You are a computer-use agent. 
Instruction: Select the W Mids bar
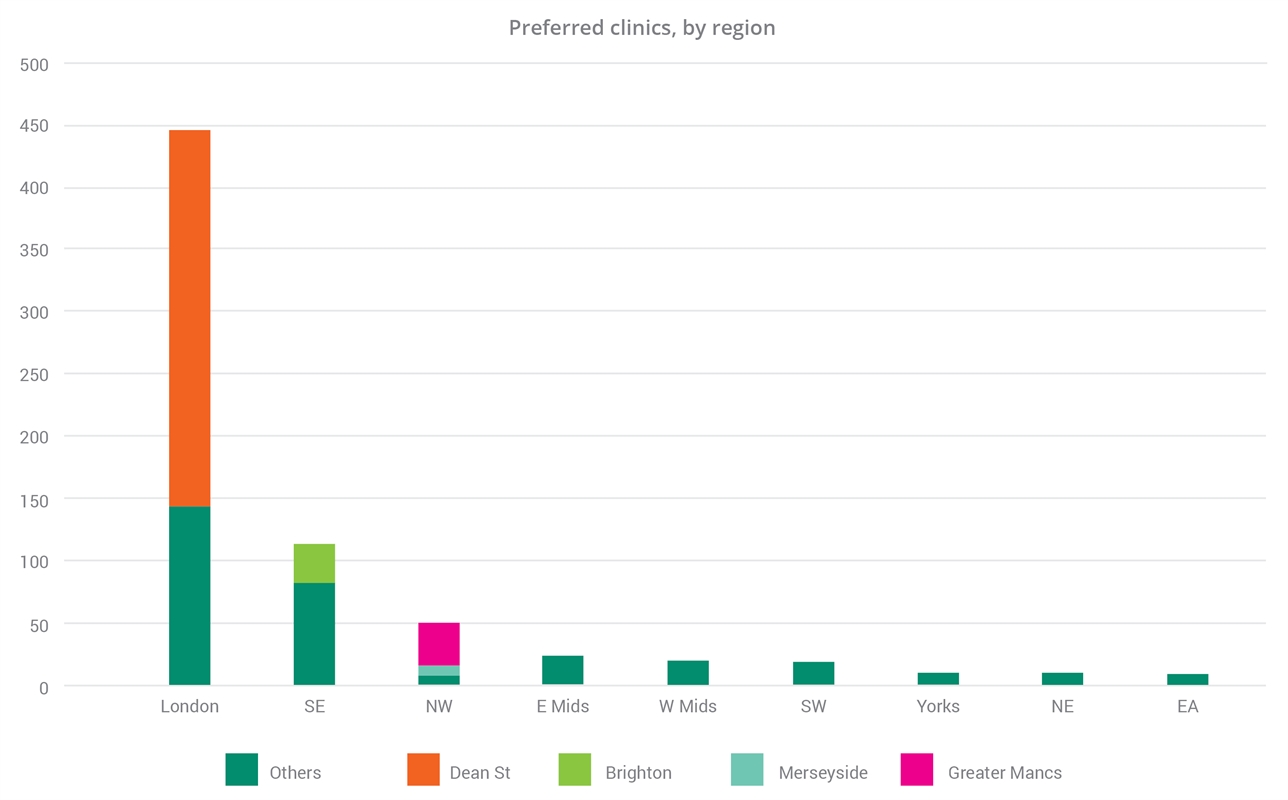coord(688,673)
